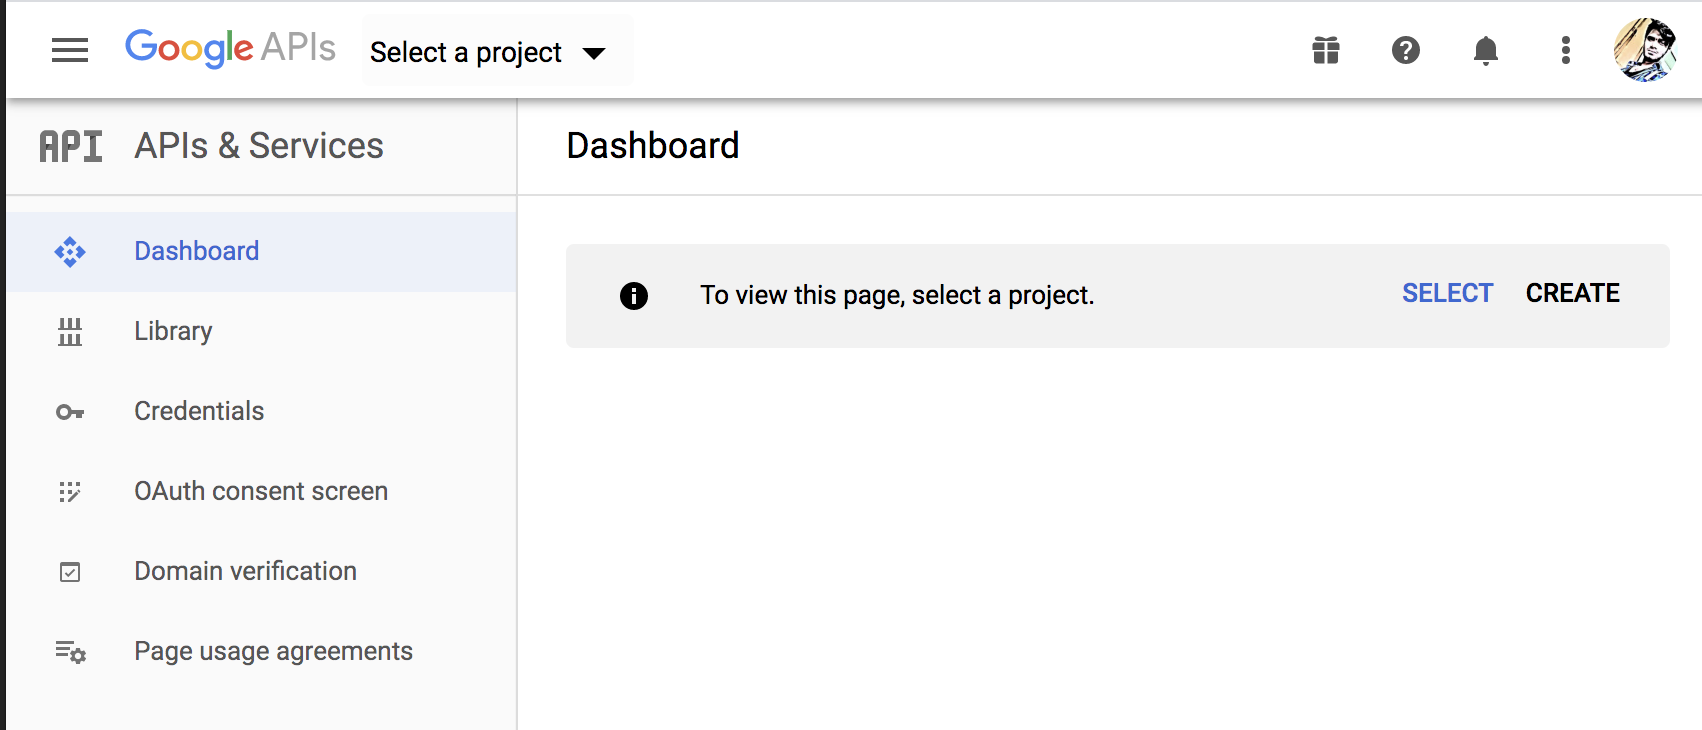Click the user profile avatar
This screenshot has width=1702, height=730.
click(x=1645, y=50)
